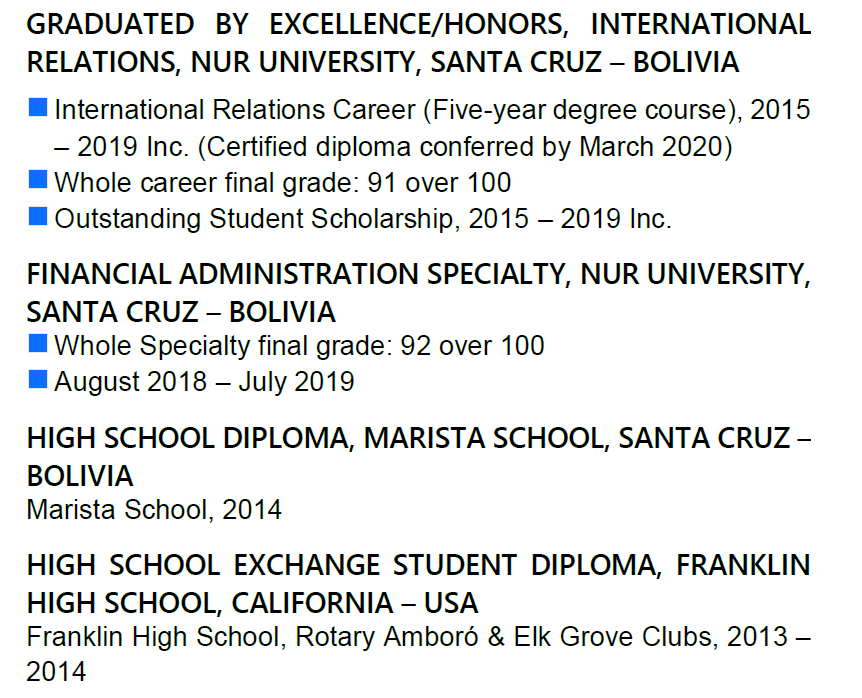Click the blue bullet beside August 2018 – July 2019
The image size is (862, 698).
point(38,379)
